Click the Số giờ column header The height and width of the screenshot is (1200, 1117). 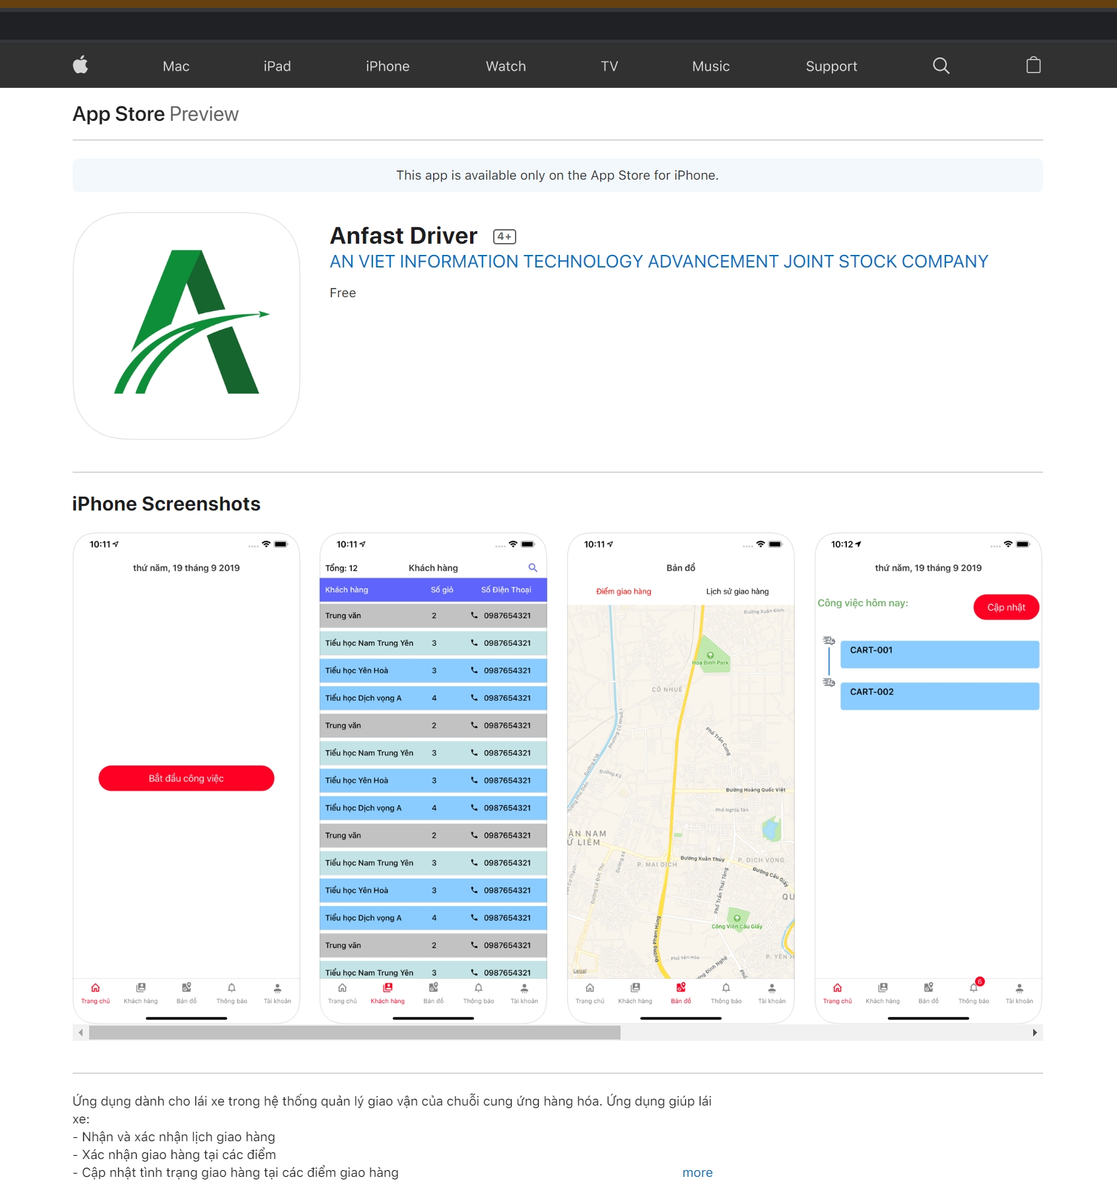click(x=442, y=590)
